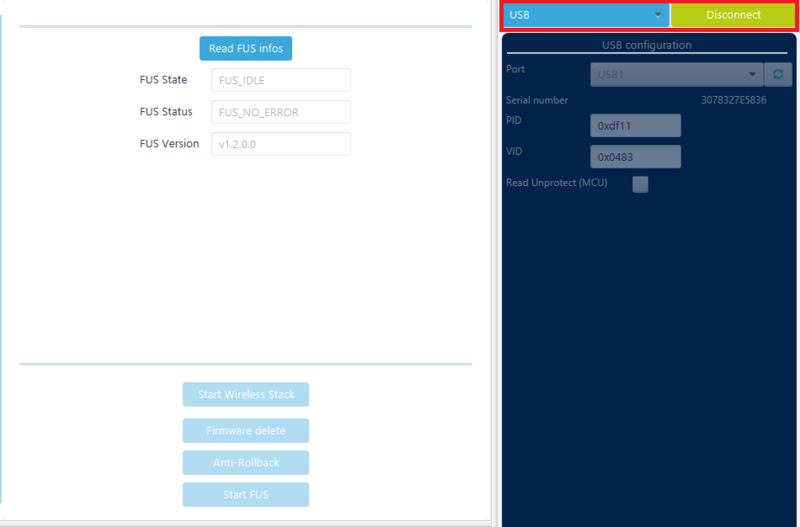
Task: Select the FUS Version field
Action: pos(281,144)
